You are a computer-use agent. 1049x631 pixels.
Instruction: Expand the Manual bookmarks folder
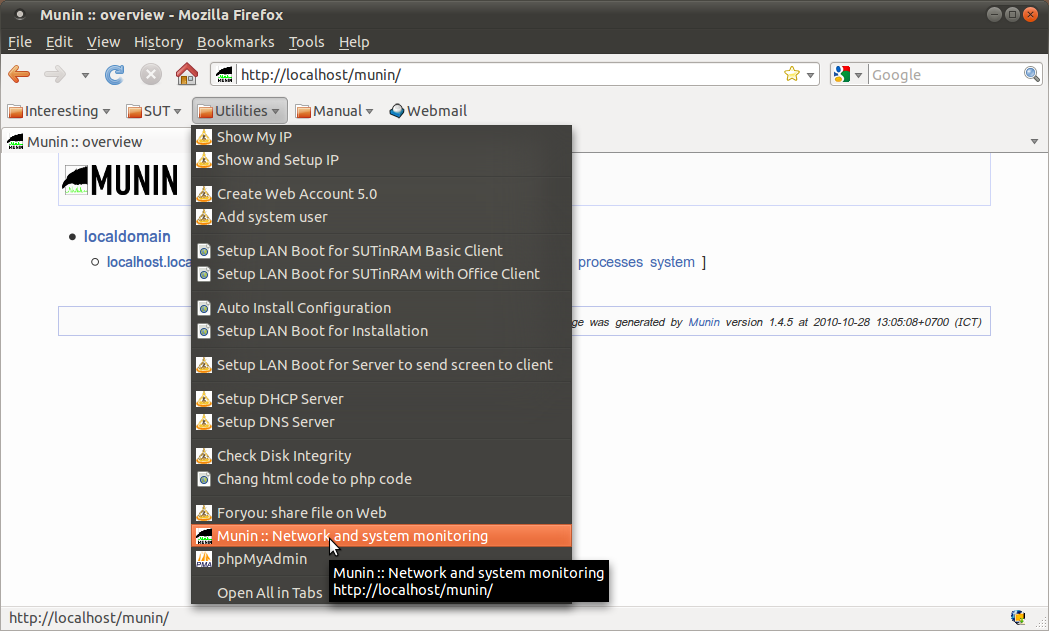pyautogui.click(x=334, y=111)
